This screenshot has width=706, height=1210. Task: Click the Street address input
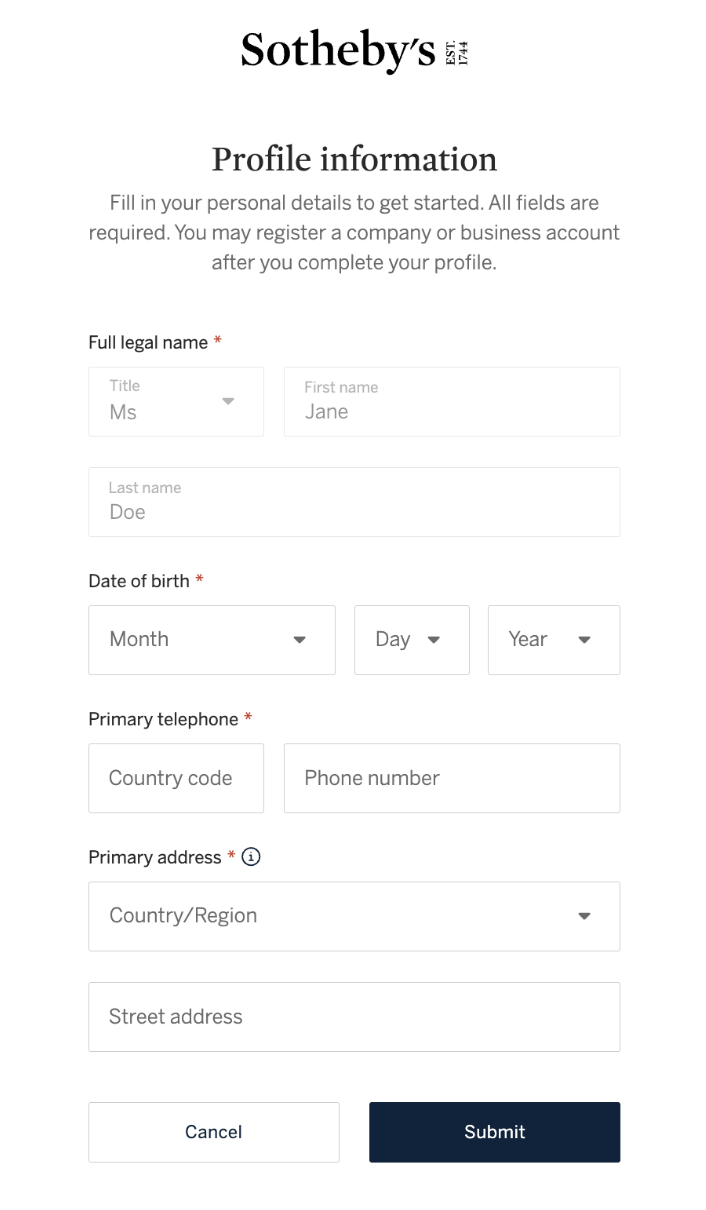click(x=353, y=1017)
